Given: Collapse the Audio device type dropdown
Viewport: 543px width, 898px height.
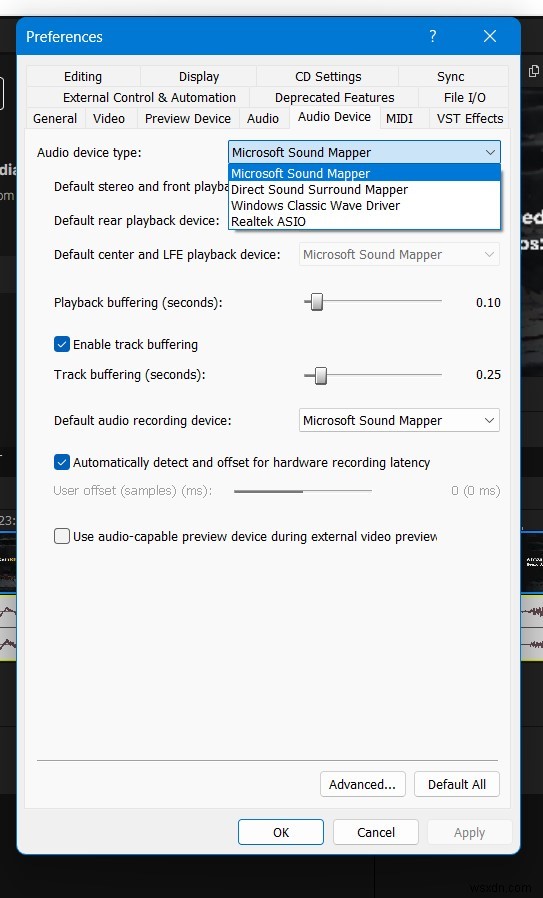Looking at the screenshot, I should click(x=364, y=152).
